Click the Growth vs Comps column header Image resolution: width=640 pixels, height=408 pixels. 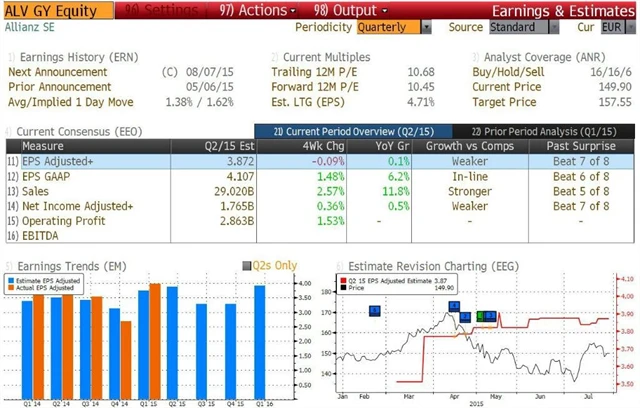point(470,146)
